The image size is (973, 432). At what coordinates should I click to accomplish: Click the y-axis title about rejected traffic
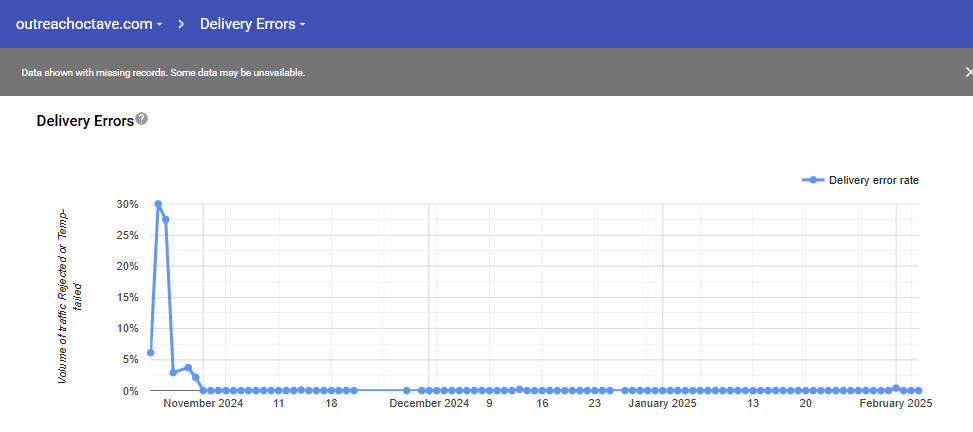(68, 296)
